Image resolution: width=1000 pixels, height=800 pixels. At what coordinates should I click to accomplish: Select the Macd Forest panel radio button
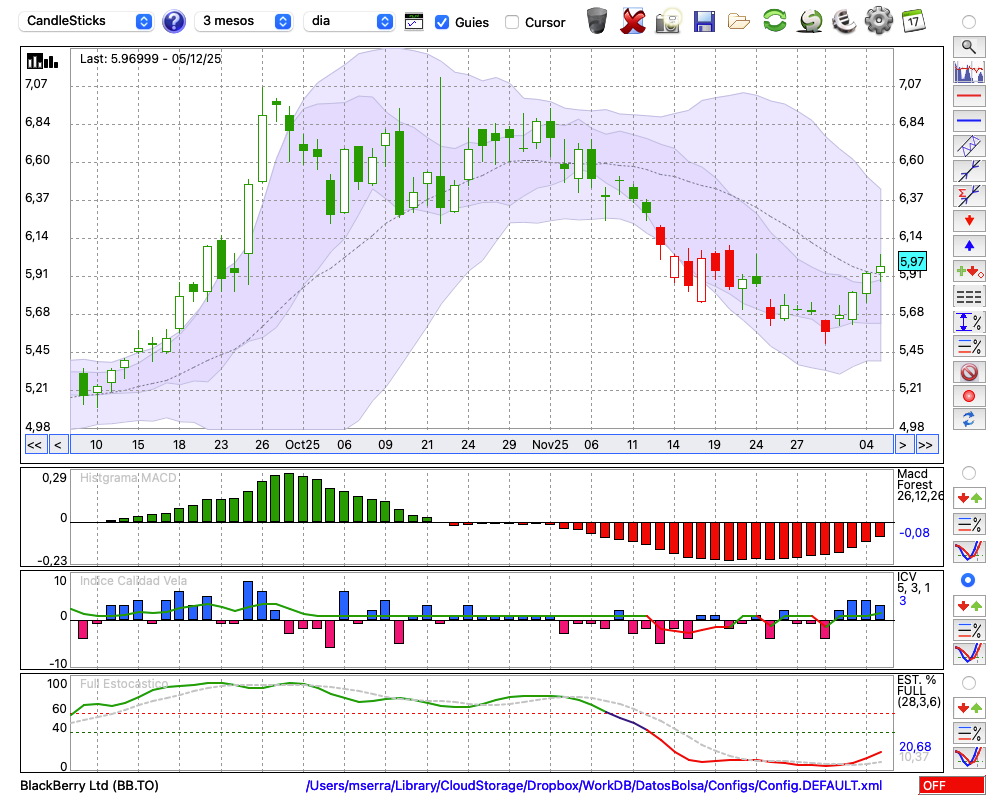[x=968, y=472]
